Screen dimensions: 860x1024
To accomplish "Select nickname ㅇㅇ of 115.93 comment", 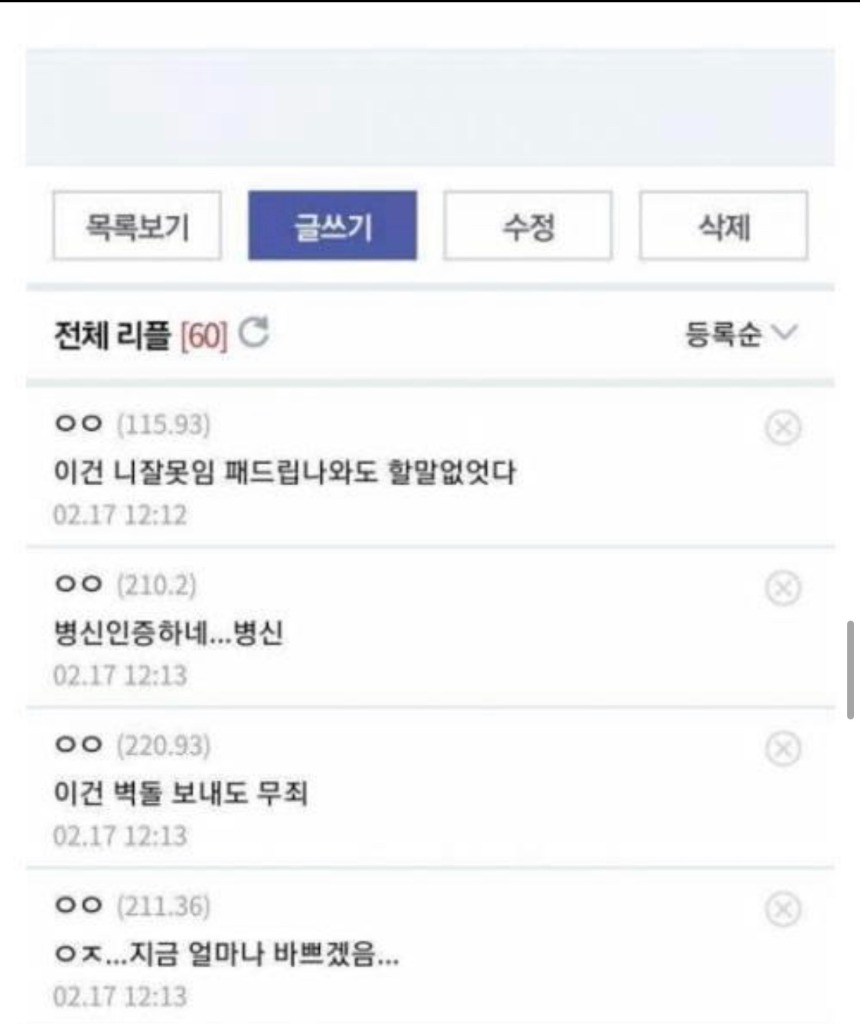I will click(79, 424).
